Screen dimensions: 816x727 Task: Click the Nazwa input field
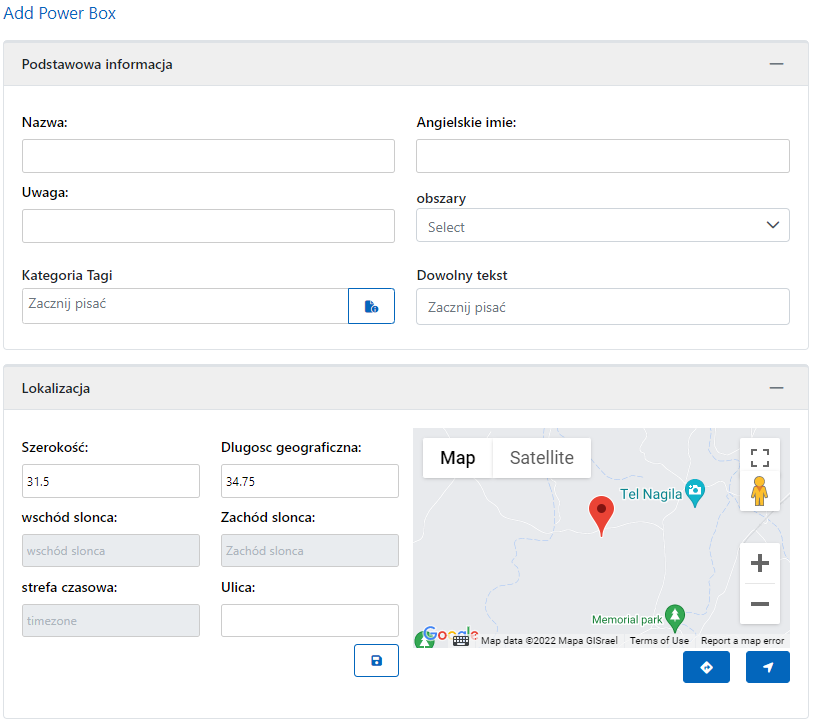(208, 156)
